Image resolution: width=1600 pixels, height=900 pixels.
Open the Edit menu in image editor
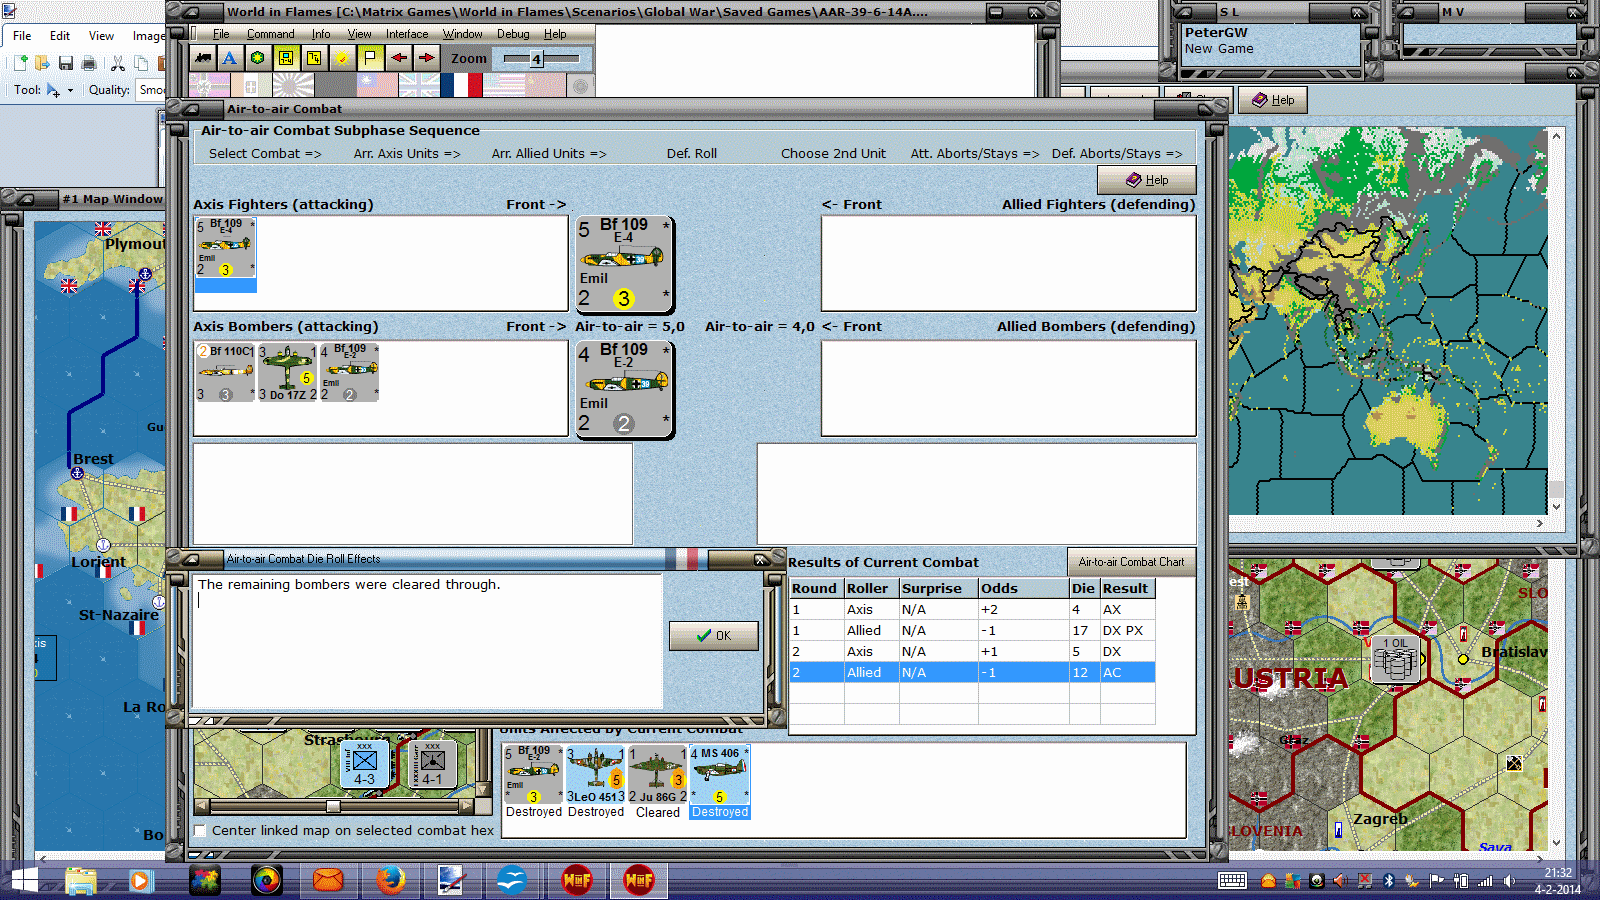click(x=60, y=36)
